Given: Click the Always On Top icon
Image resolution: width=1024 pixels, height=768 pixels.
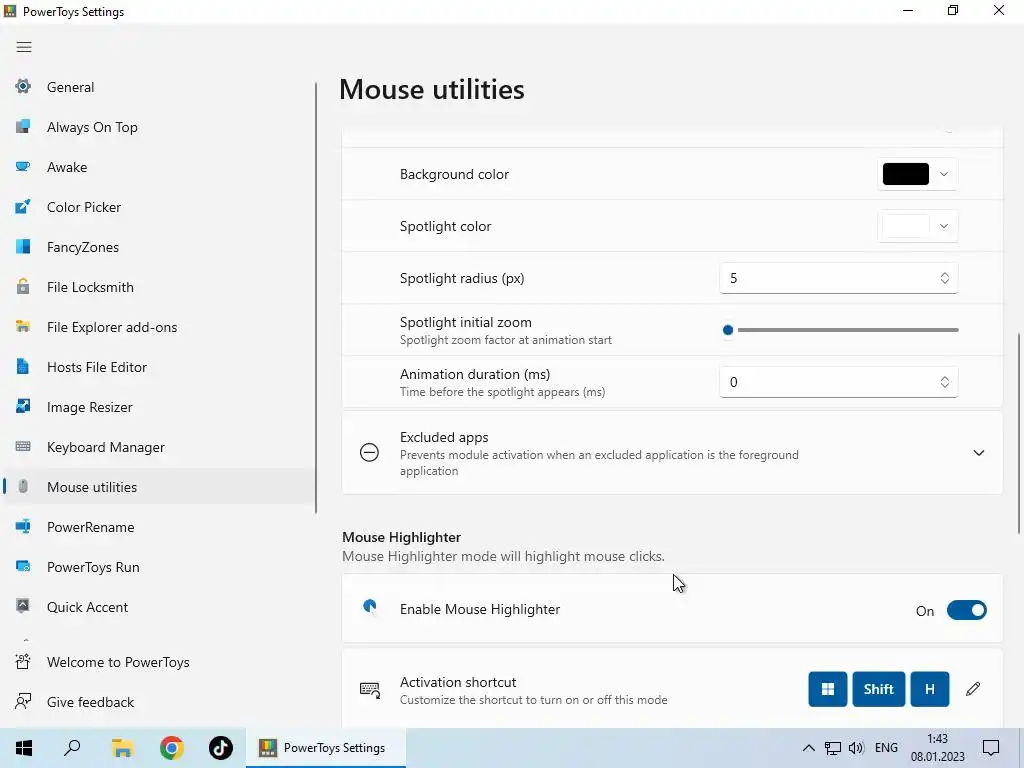Looking at the screenshot, I should [23, 127].
